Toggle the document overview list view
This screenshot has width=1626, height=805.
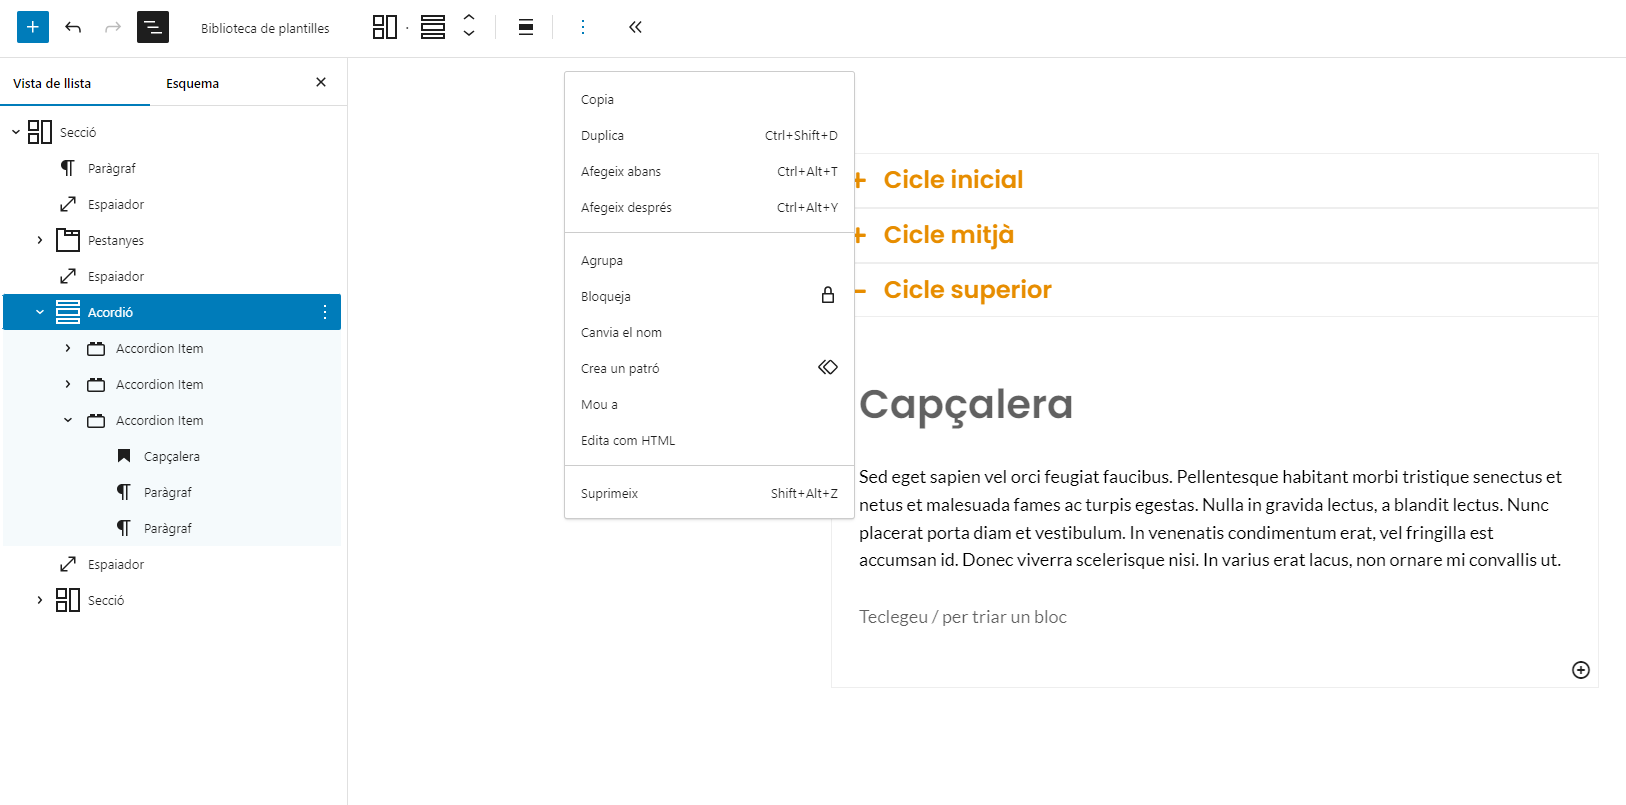tap(153, 27)
